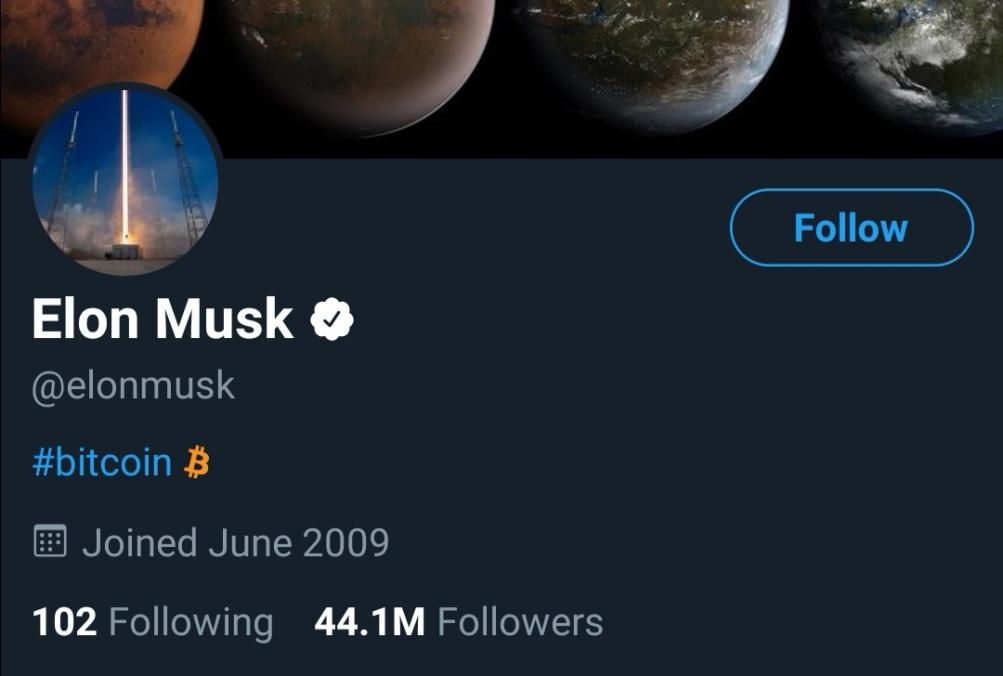
Task: Click the Follow button
Action: pos(851,228)
